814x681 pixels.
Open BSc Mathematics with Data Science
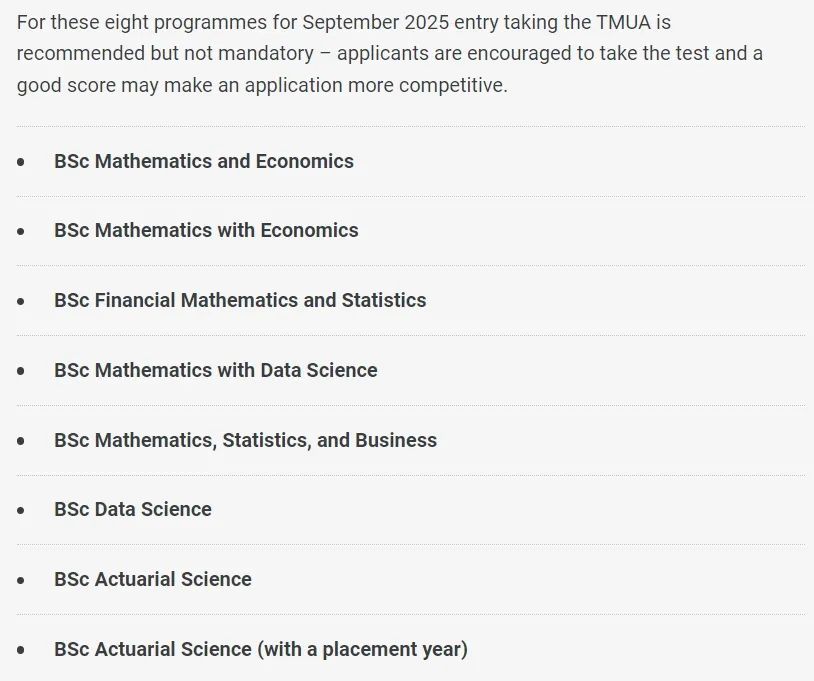click(215, 371)
